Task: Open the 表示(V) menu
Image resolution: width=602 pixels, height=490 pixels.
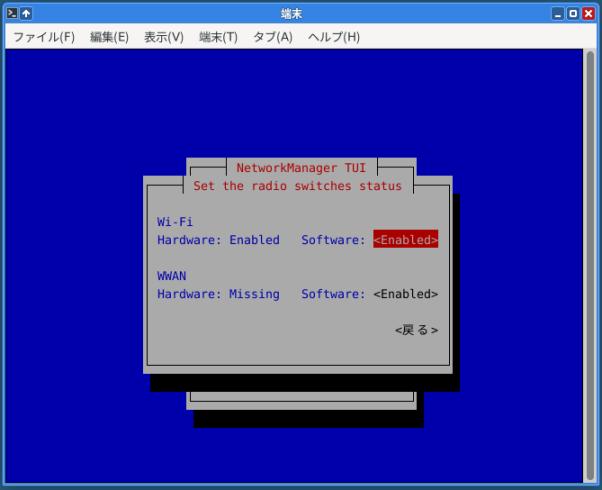Action: pos(164,37)
